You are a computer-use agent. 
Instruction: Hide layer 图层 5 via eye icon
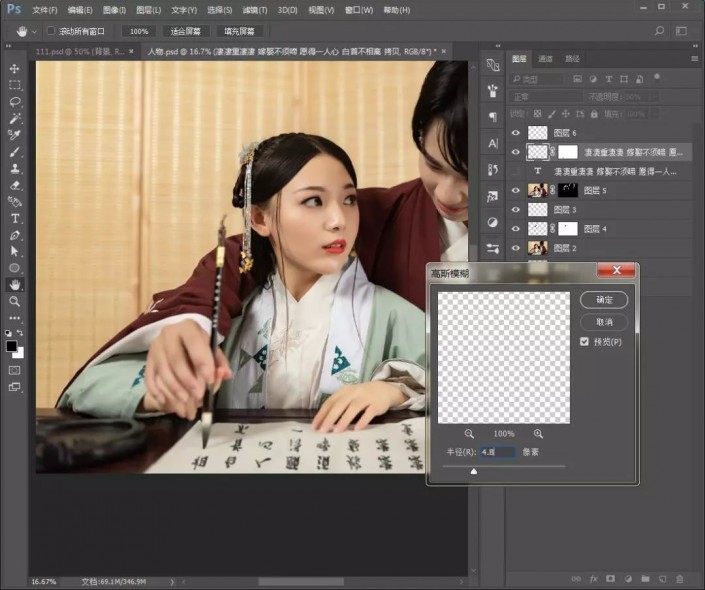click(x=516, y=190)
